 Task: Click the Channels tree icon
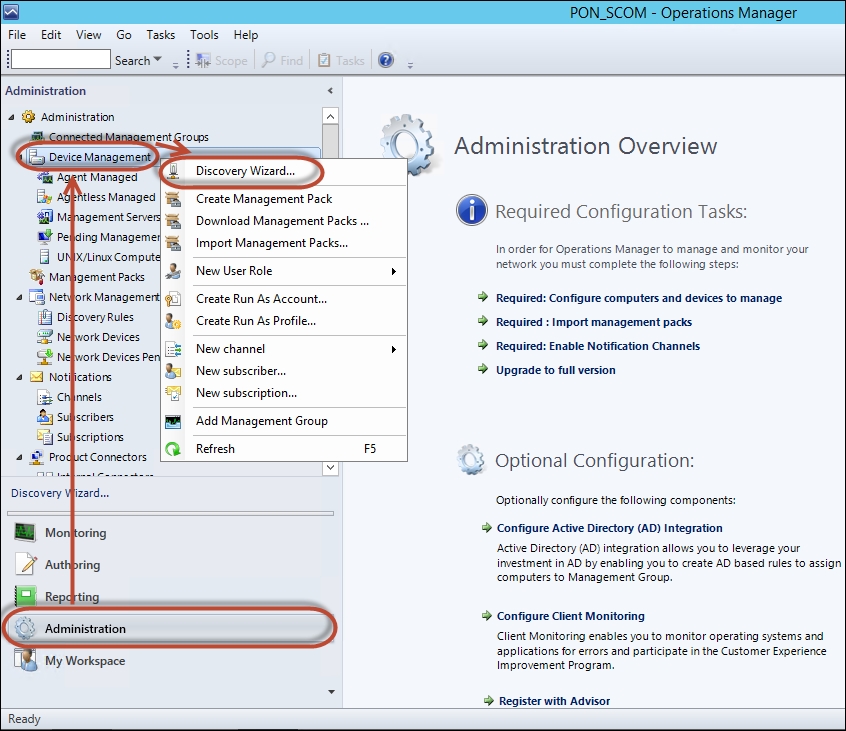point(44,397)
